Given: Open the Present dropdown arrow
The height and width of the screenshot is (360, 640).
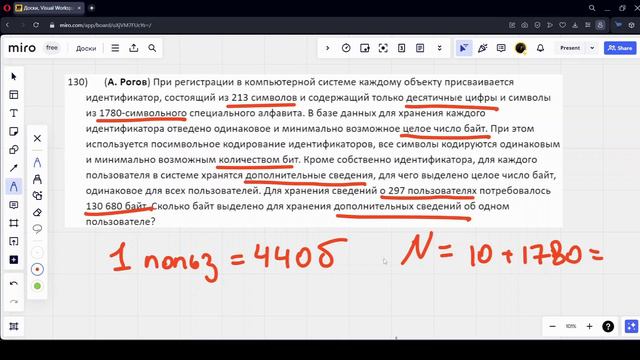Looking at the screenshot, I should (x=592, y=48).
